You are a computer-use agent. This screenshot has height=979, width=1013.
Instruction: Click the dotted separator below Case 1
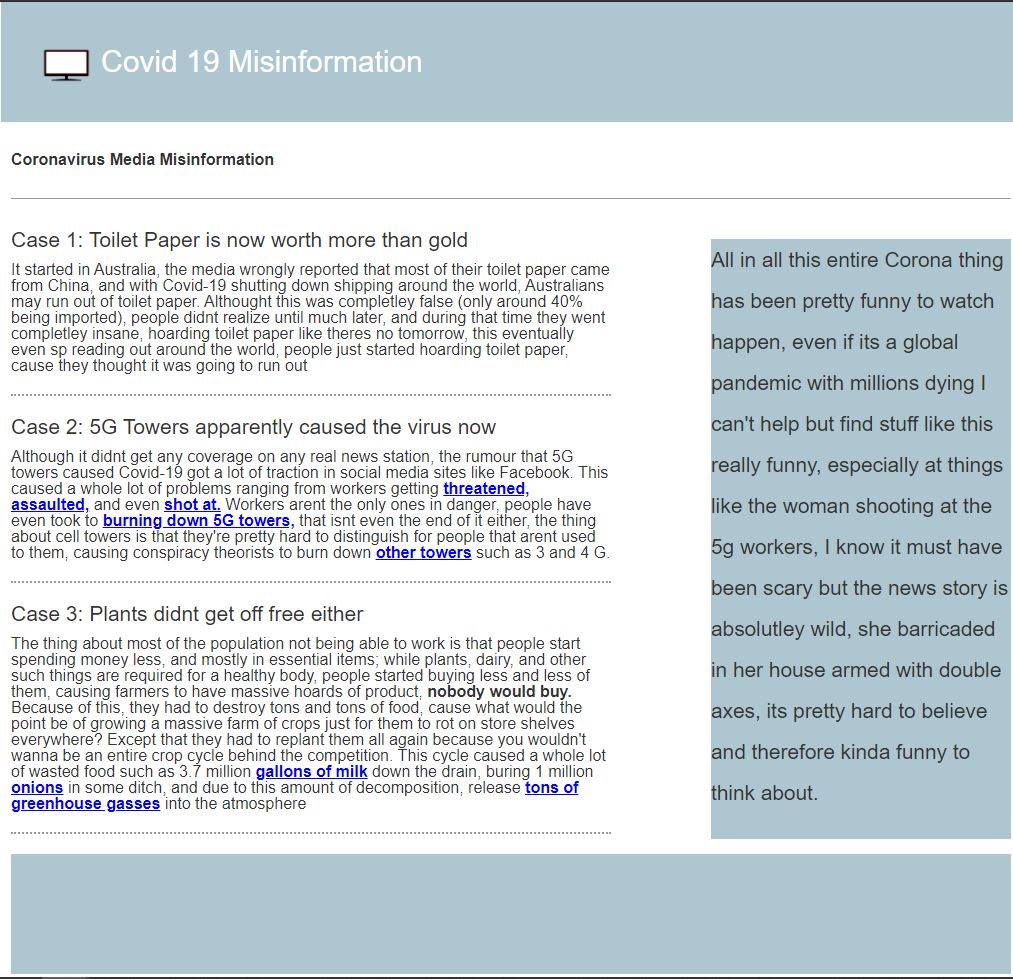tap(310, 395)
